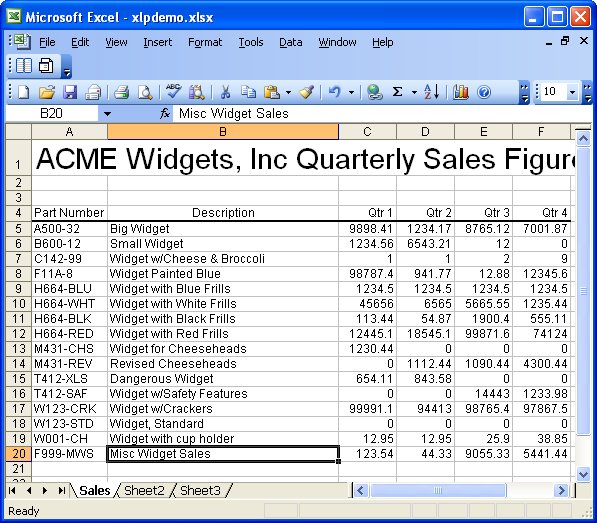Select column A header

69,132
